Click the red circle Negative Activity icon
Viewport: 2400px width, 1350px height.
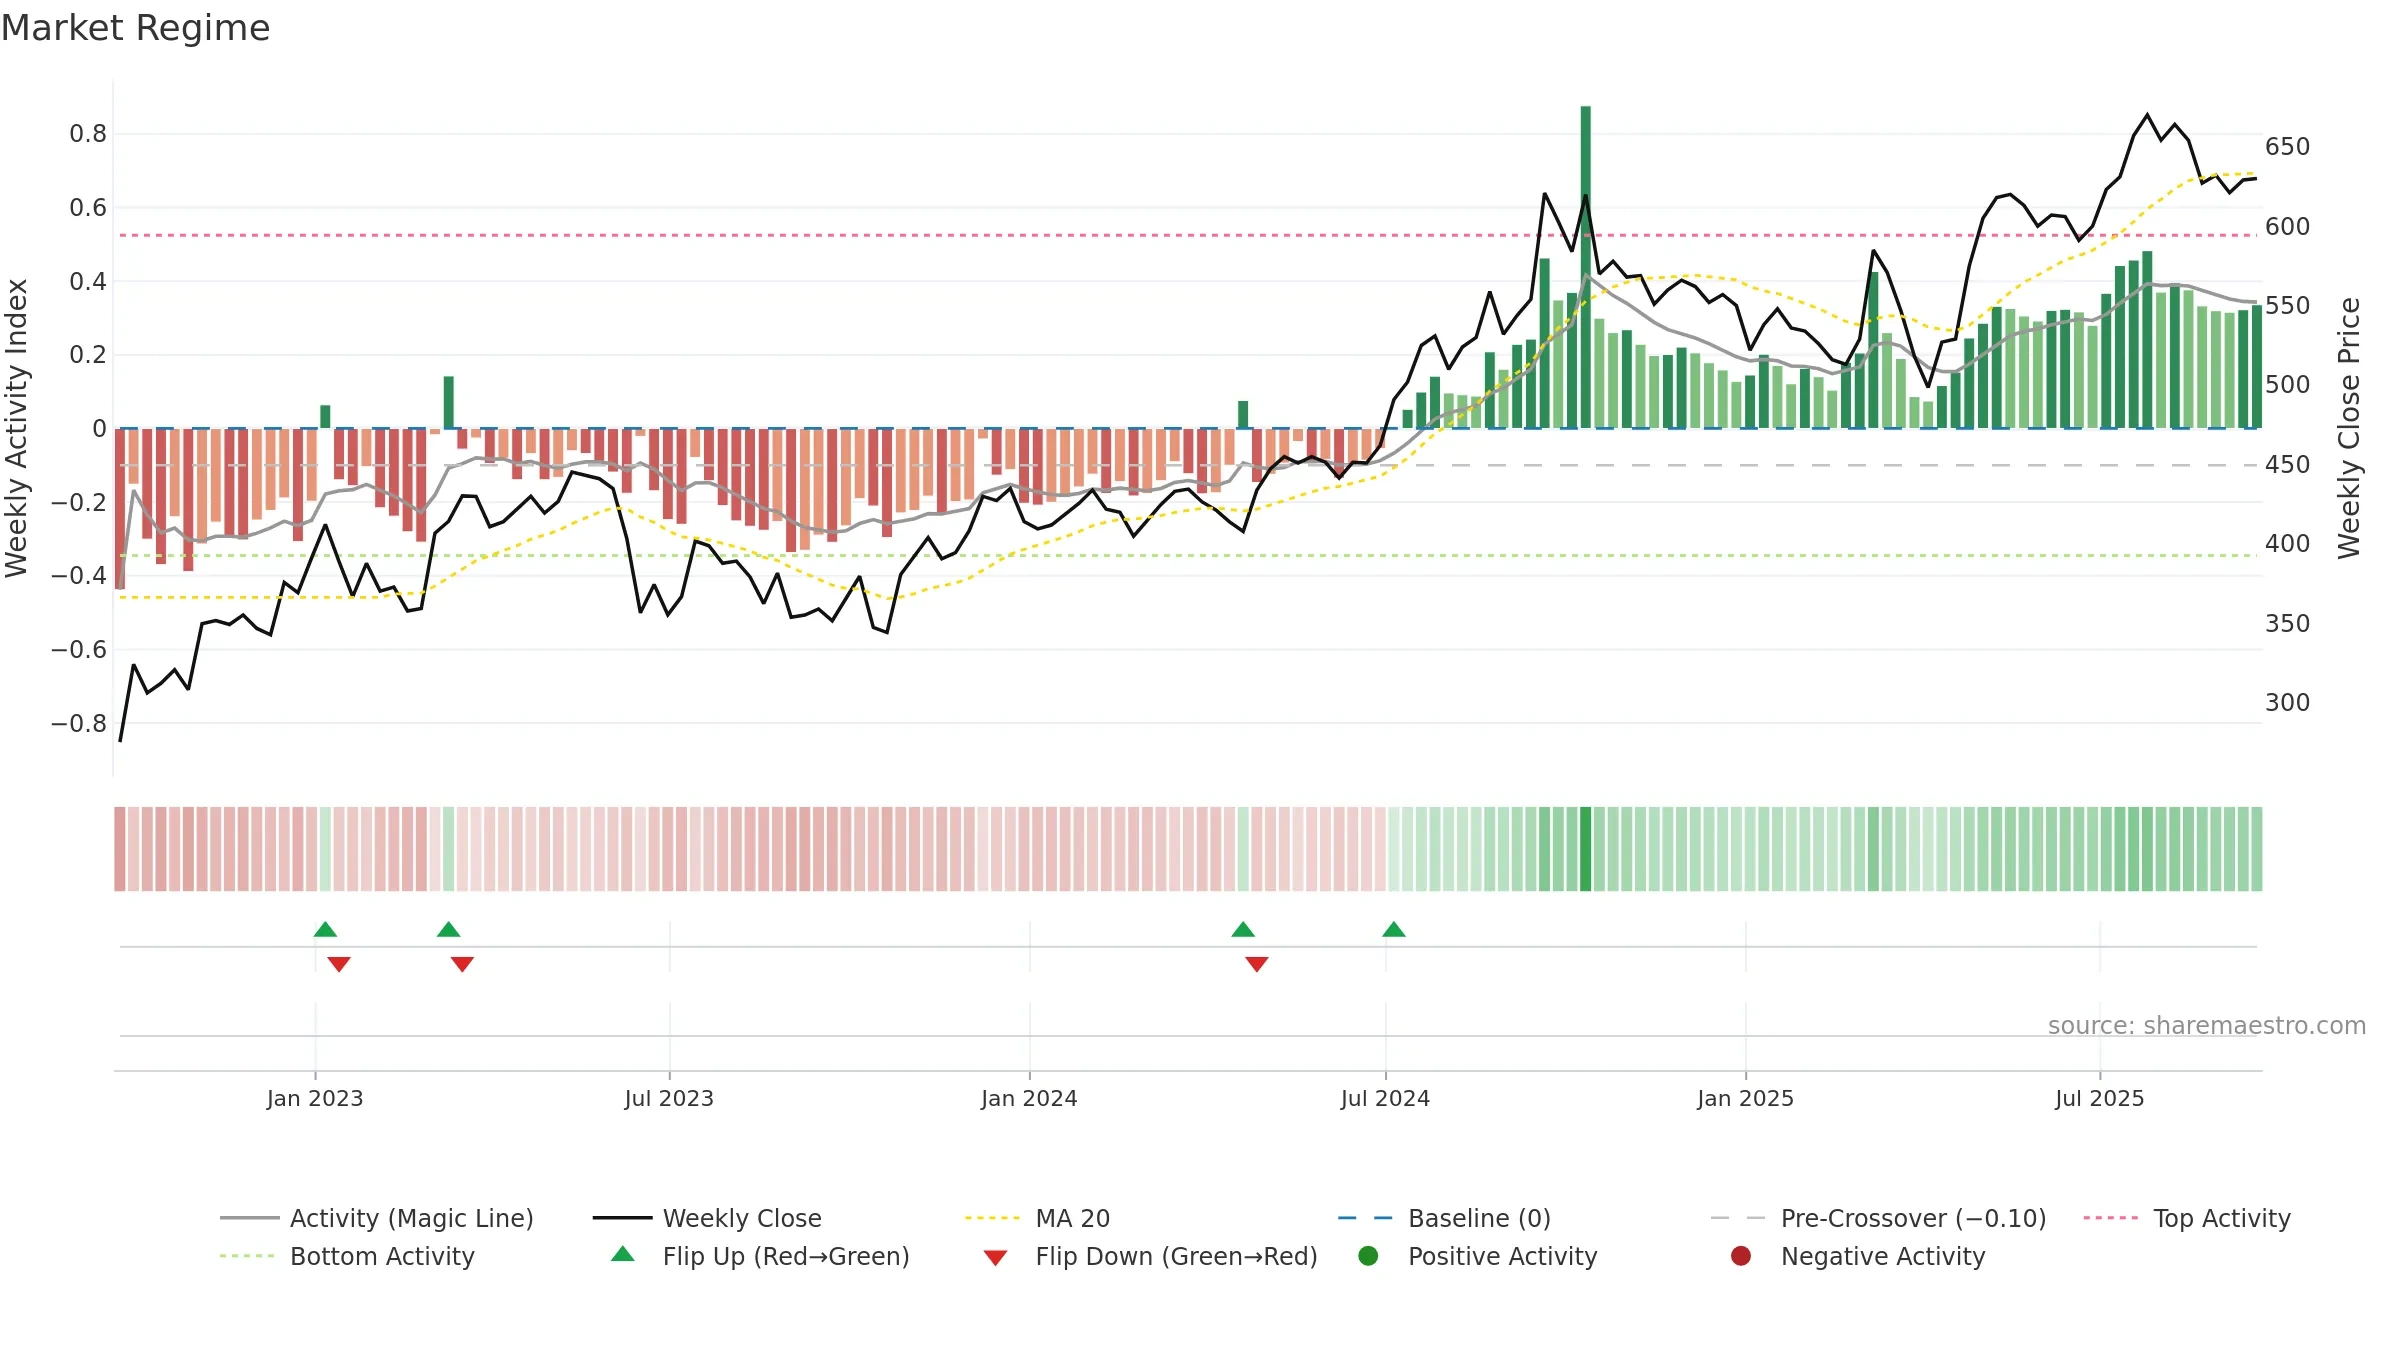1741,1256
